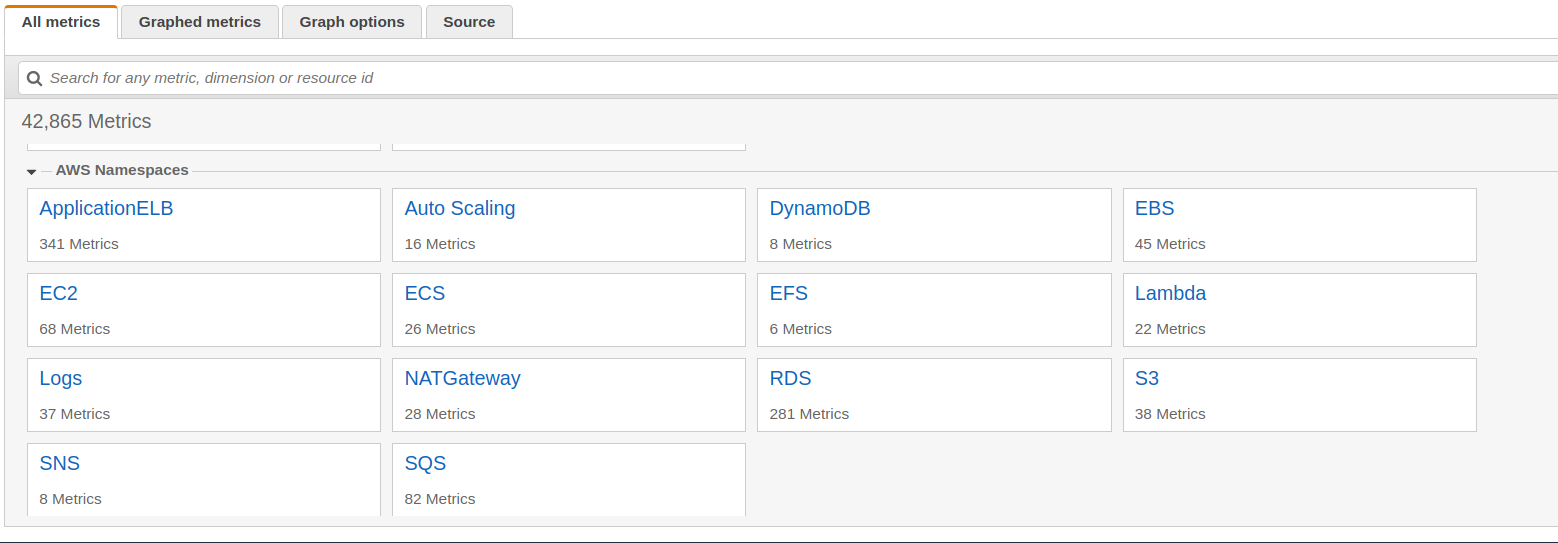
Task: Click the search magnifier icon
Action: click(x=35, y=78)
